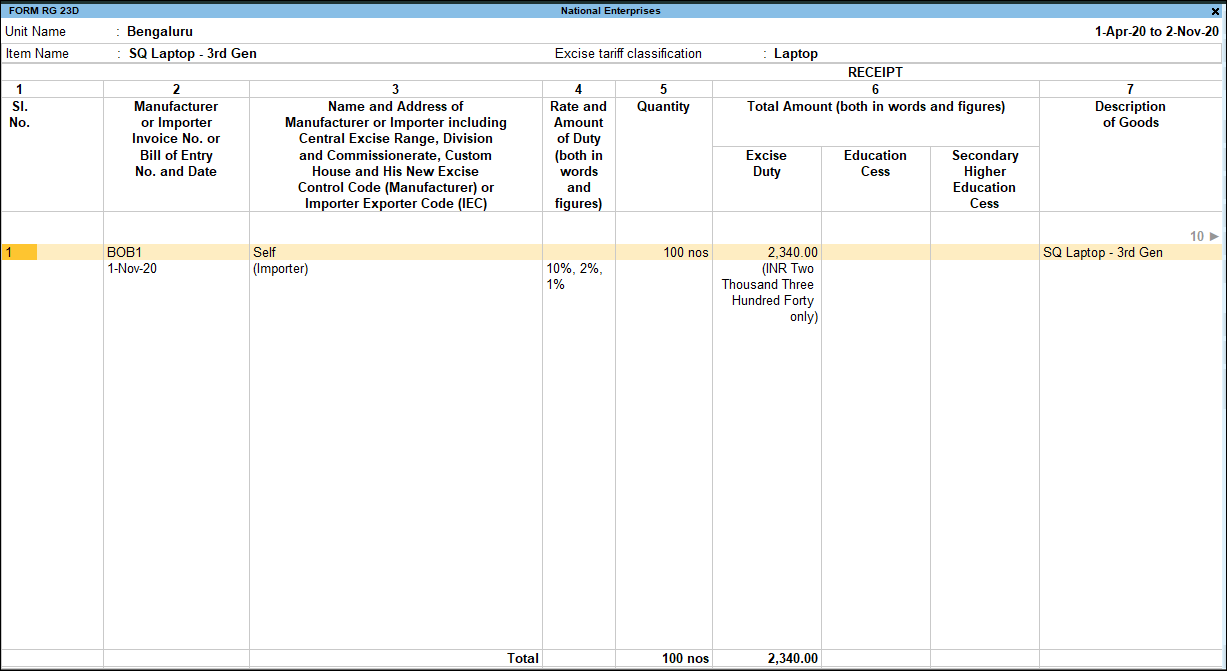Click the Description of Goods header
Viewport: 1227px width, 671px height.
[1130, 115]
